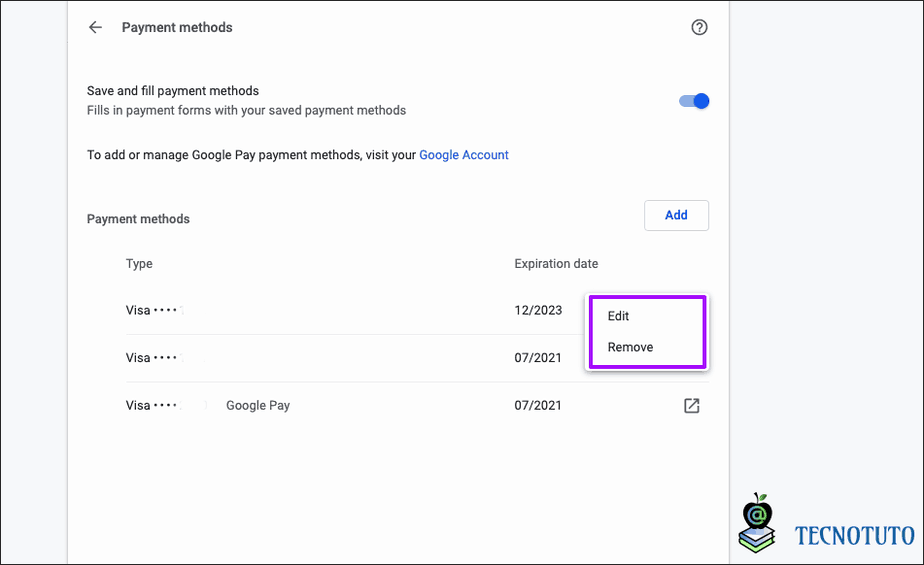
Task: Click the Google Pay label on Visa row
Action: point(258,405)
